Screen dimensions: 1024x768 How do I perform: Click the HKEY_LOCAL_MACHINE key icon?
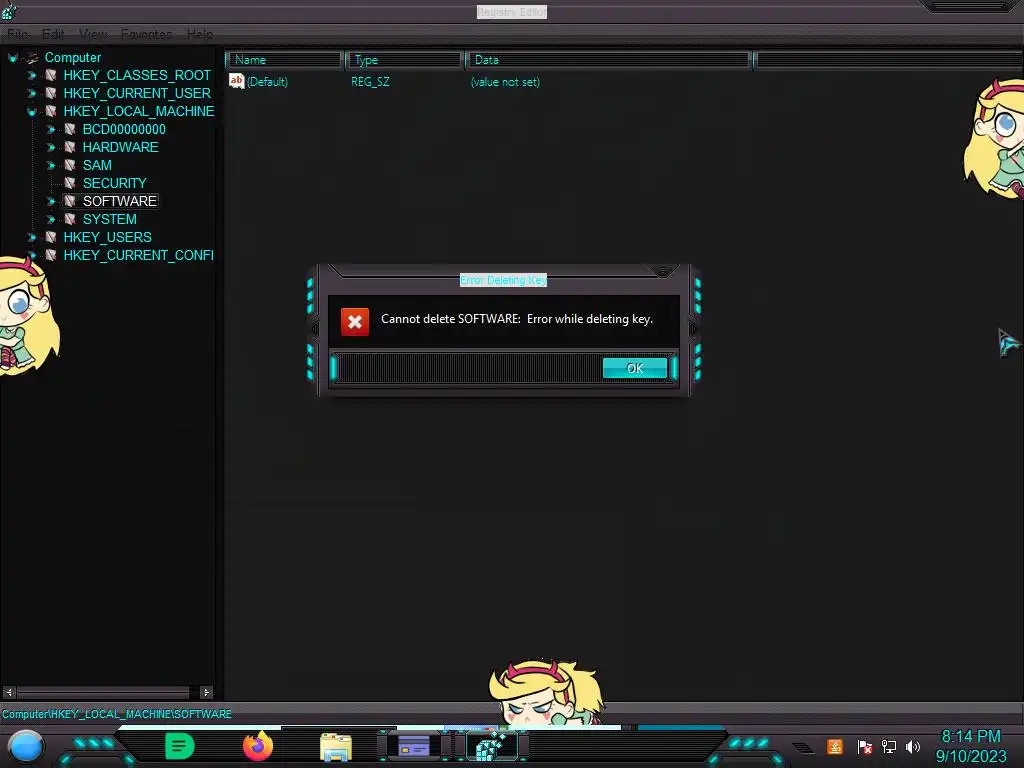point(51,111)
